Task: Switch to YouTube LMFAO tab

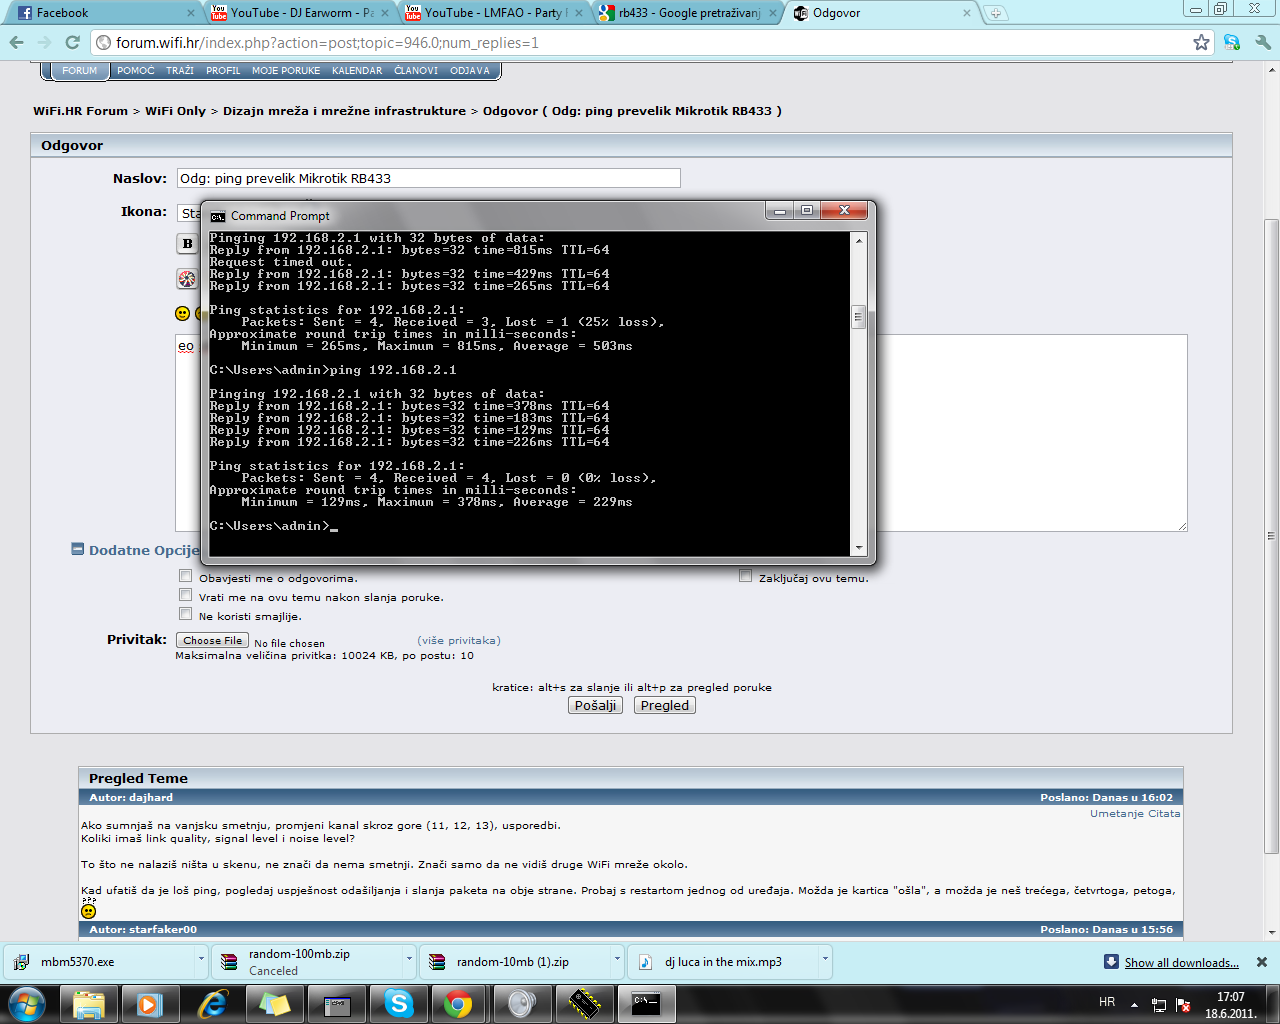Action: (492, 13)
